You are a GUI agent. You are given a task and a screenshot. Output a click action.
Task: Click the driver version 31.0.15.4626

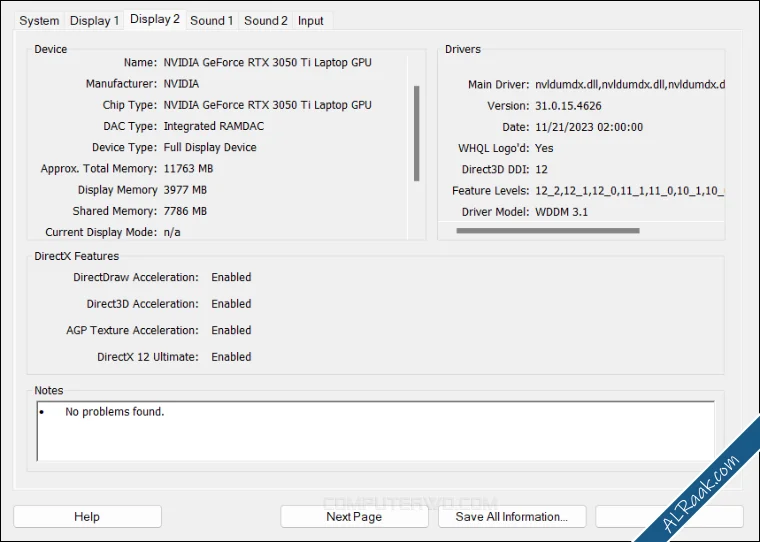pos(568,106)
